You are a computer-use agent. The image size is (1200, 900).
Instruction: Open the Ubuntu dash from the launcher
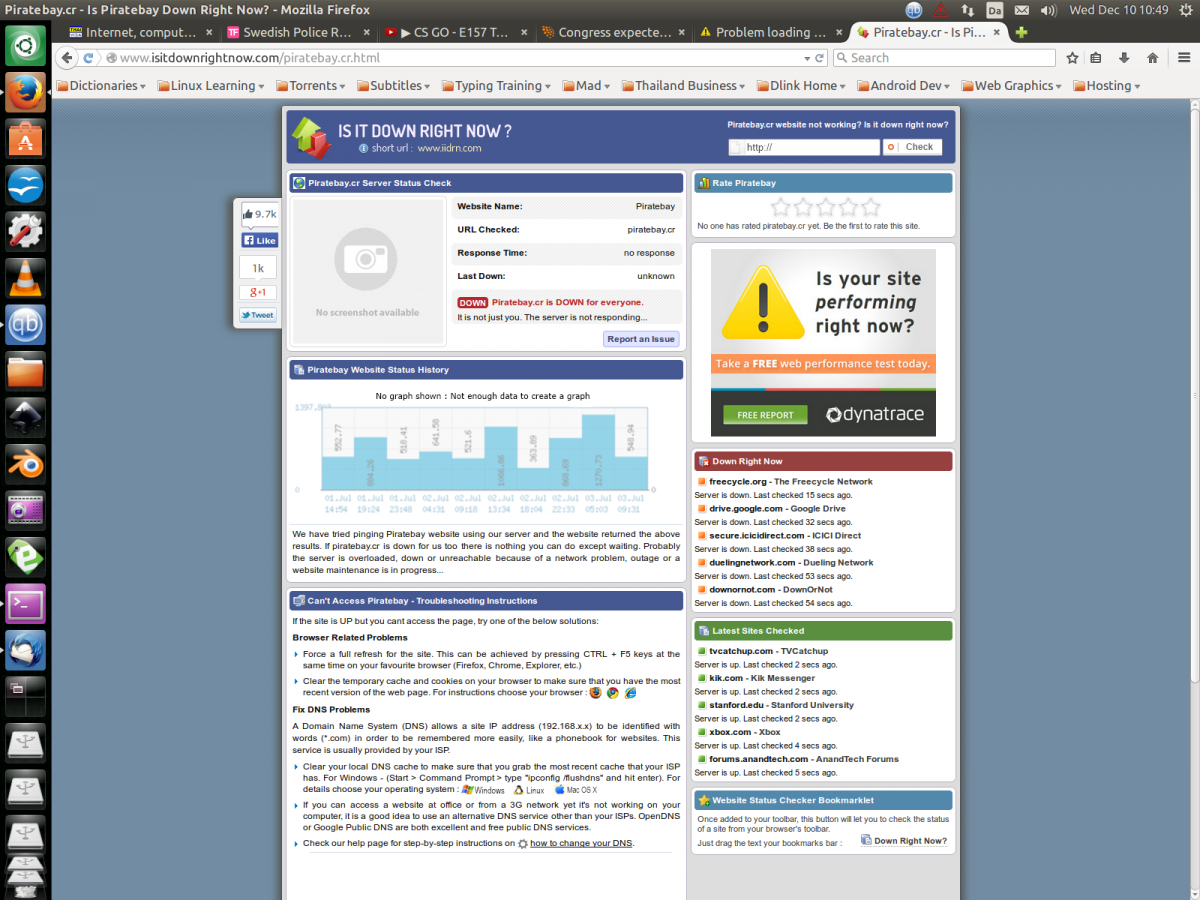coord(25,46)
